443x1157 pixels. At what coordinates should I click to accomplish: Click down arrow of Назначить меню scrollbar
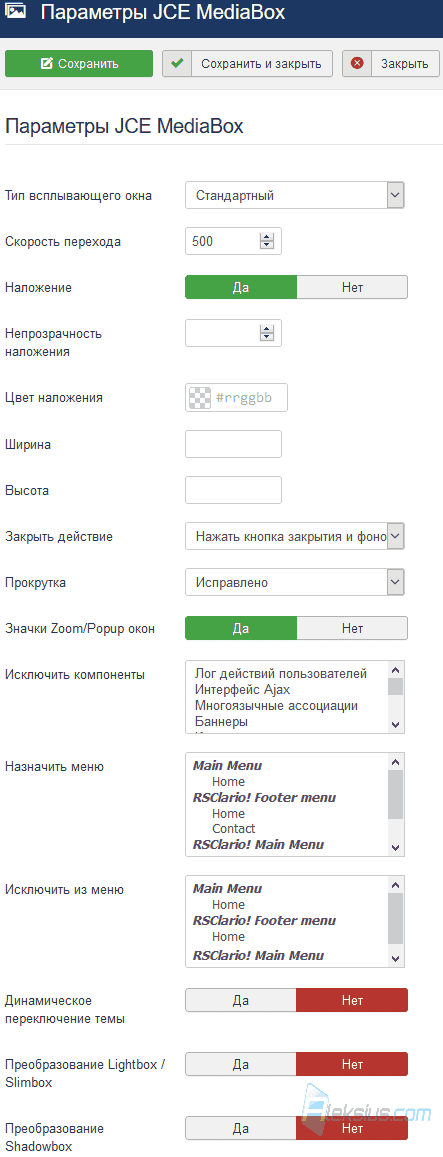coord(396,848)
